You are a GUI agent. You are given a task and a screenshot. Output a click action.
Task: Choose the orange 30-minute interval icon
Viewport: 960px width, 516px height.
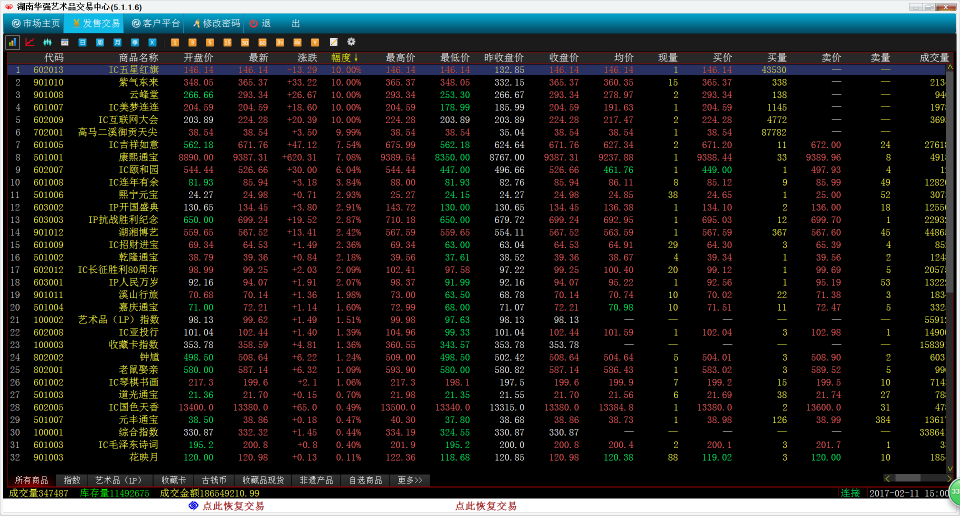pyautogui.click(x=245, y=42)
